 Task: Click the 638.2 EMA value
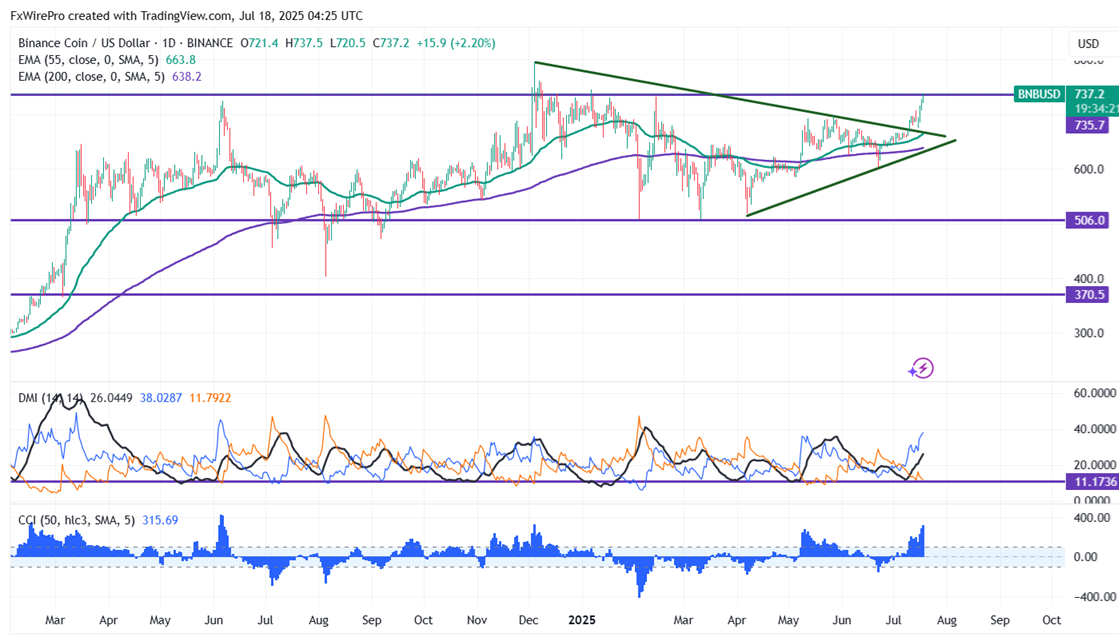pos(187,76)
